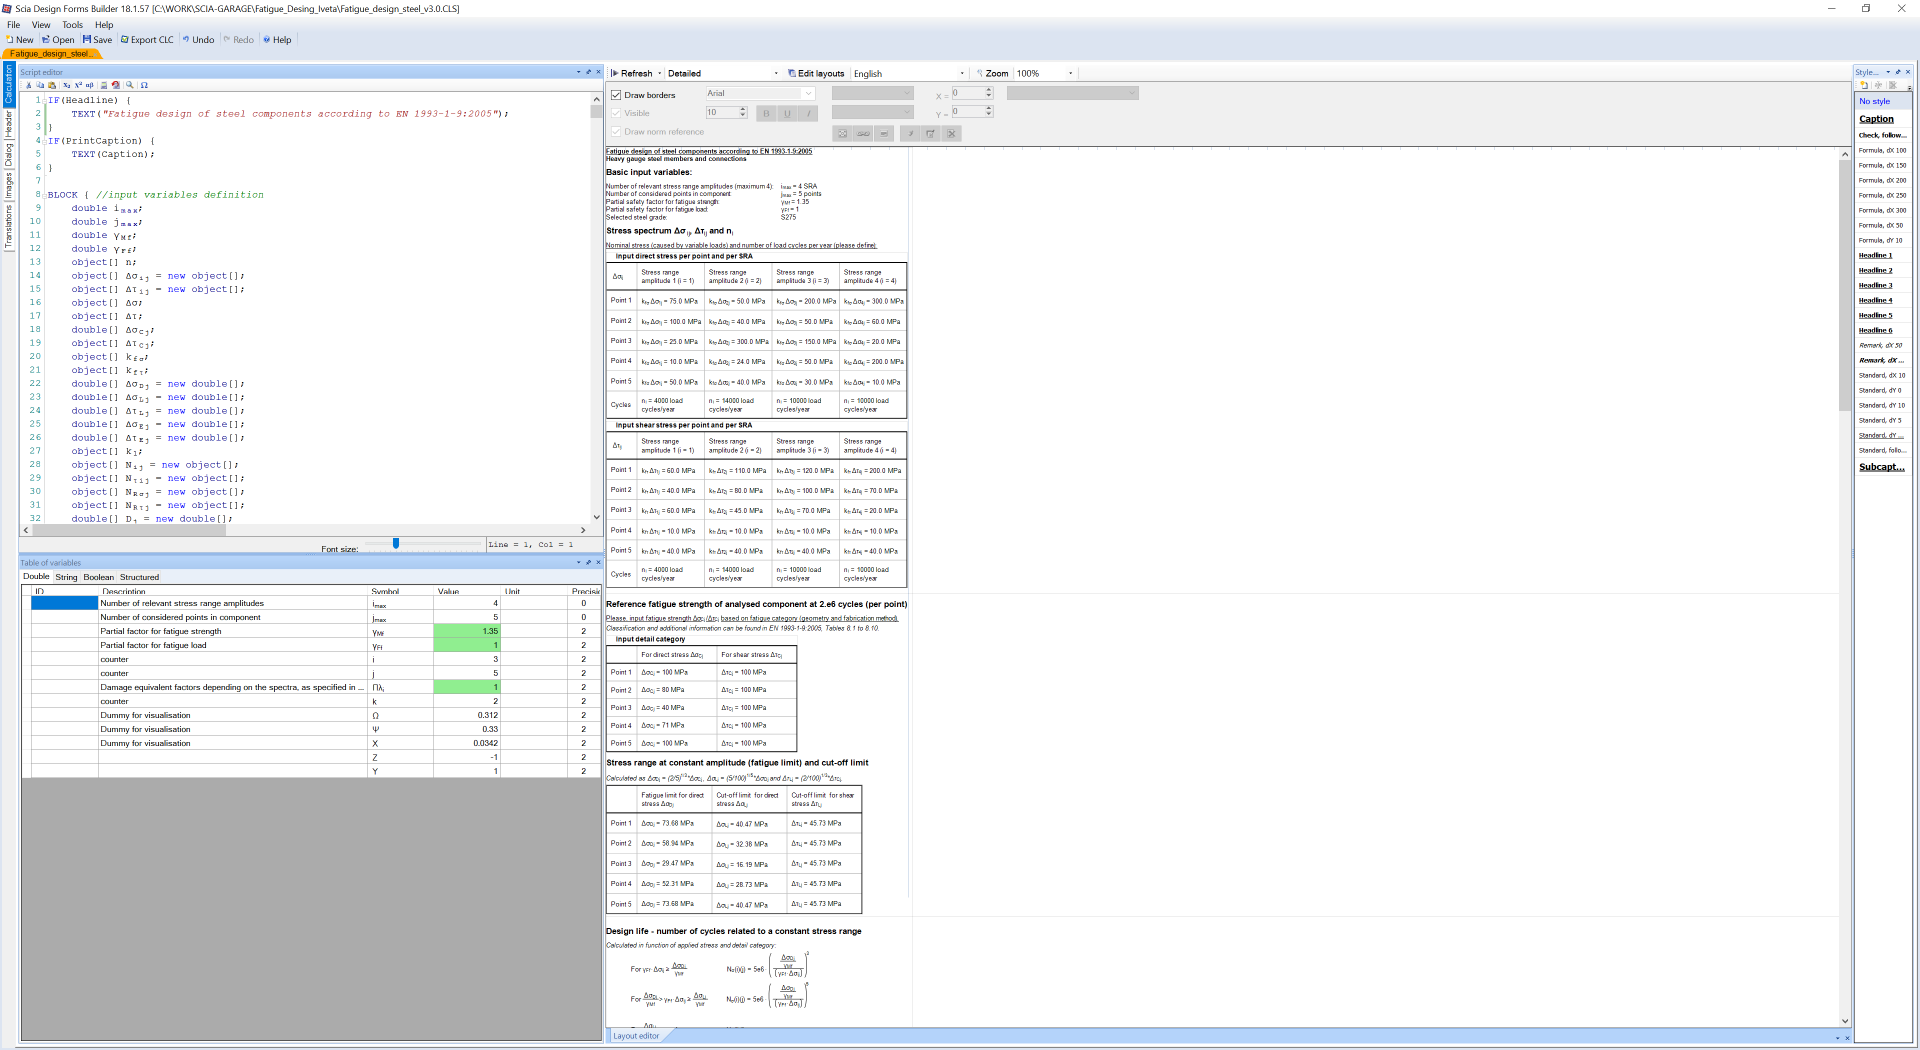
Task: Click the Edit layouts button
Action: [x=815, y=73]
